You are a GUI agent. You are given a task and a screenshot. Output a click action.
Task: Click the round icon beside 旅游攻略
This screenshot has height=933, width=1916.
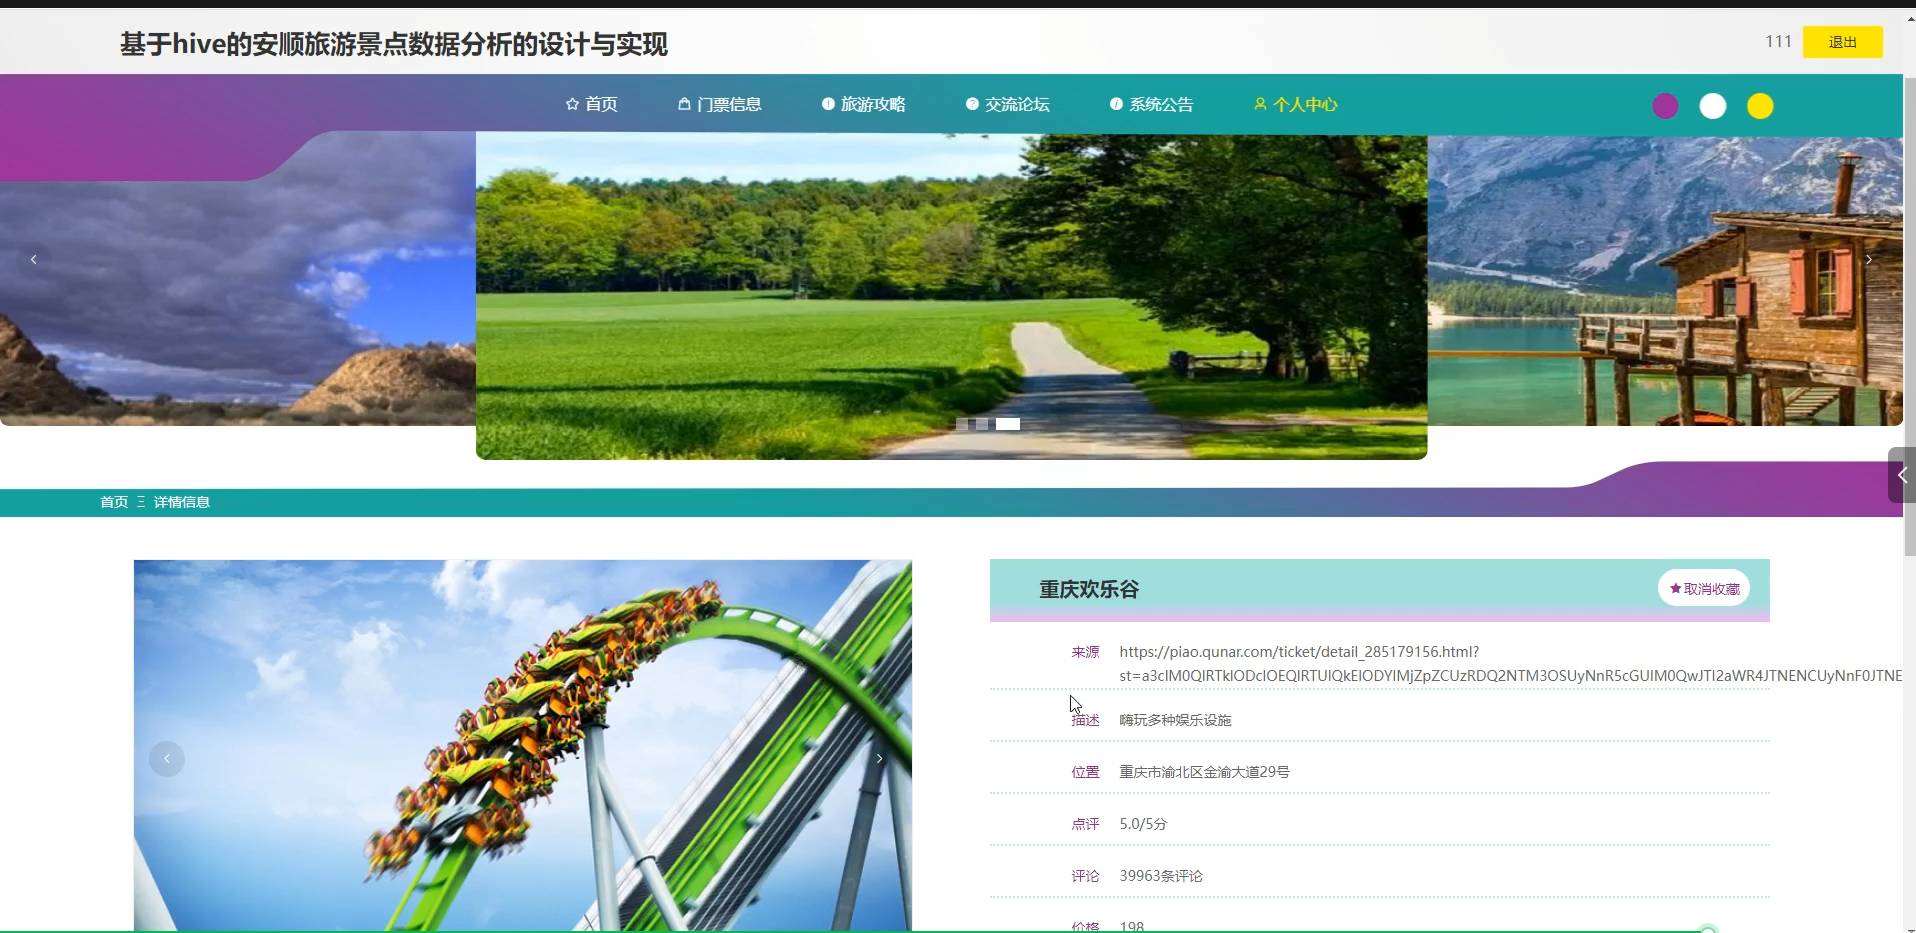click(x=828, y=104)
